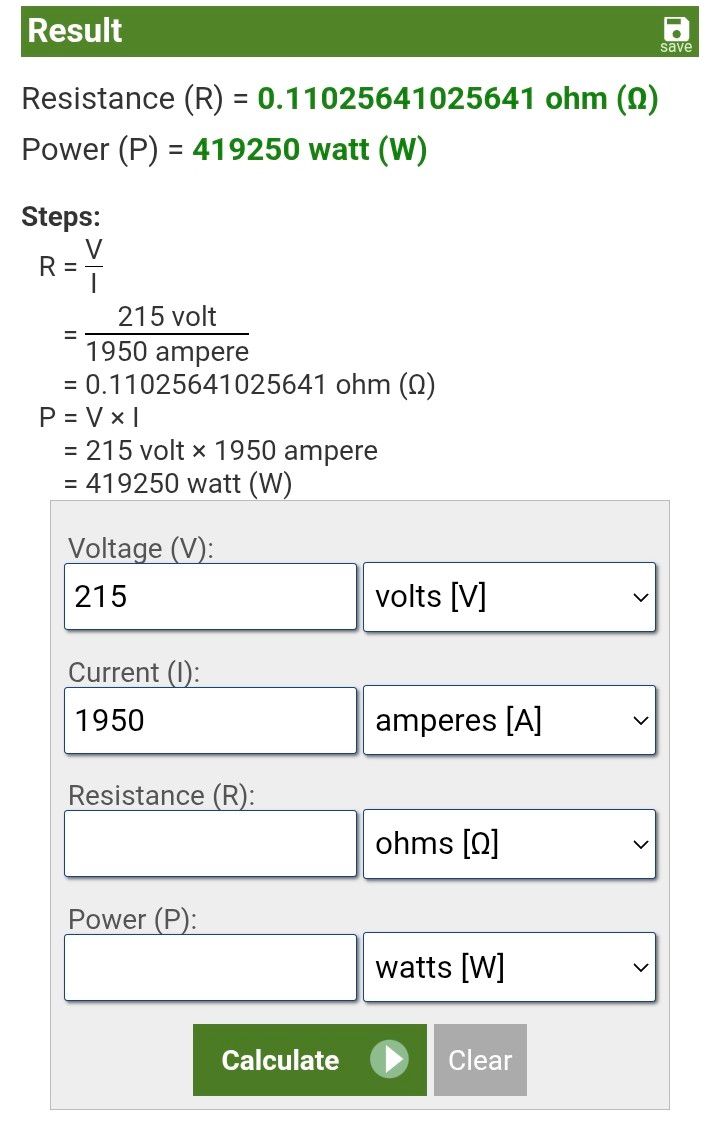The image size is (720, 1122).
Task: Click the "P = V × I" formula line
Action: coord(89,417)
